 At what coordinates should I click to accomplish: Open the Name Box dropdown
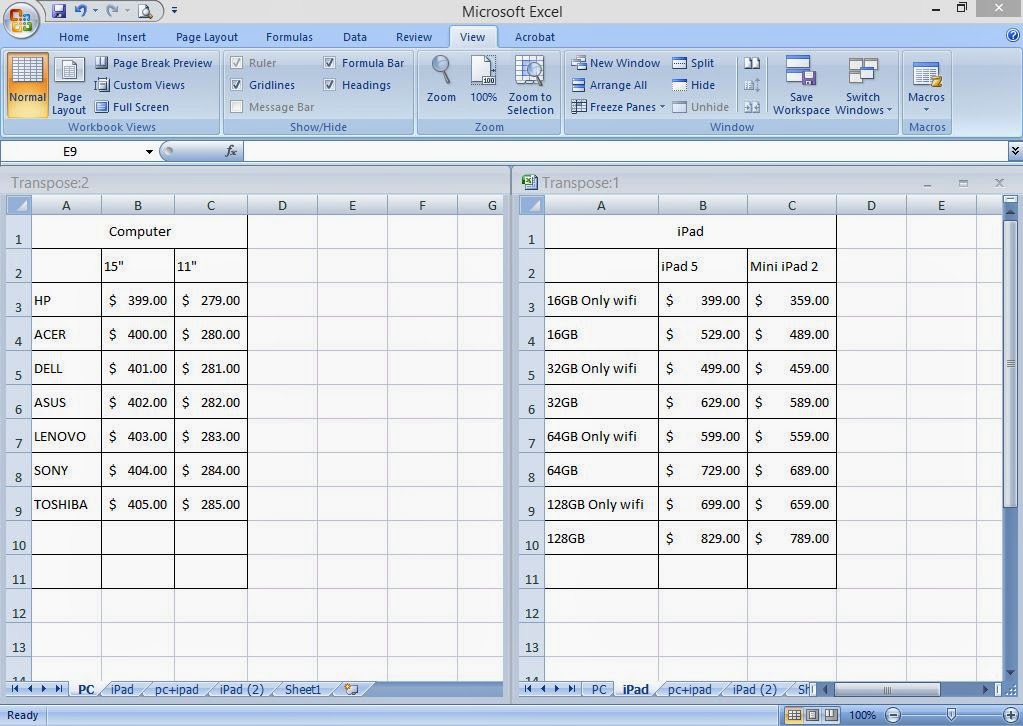(x=149, y=151)
